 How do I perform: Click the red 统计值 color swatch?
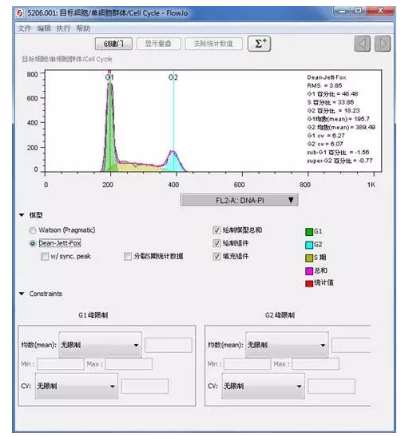click(309, 283)
